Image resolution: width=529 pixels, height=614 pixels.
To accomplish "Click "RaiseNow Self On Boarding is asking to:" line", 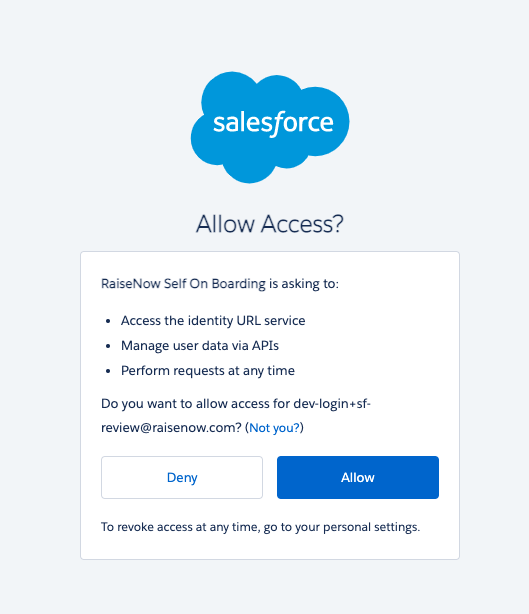I will click(220, 284).
